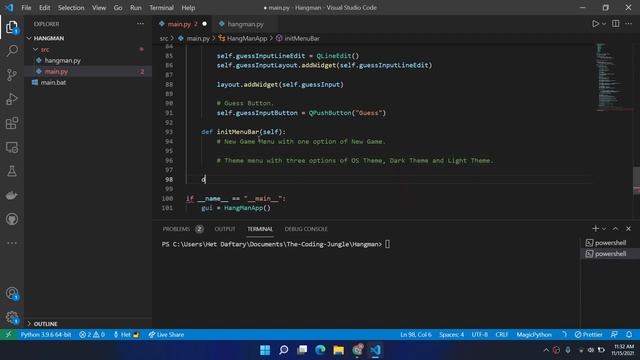Open editor More Actions ellipsis
This screenshot has height=360, width=640.
pos(629,24)
